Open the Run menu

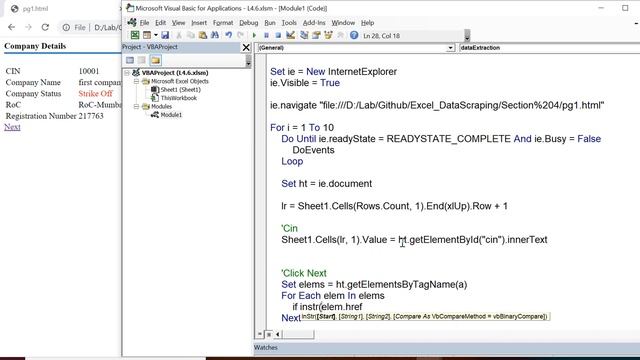(270, 23)
